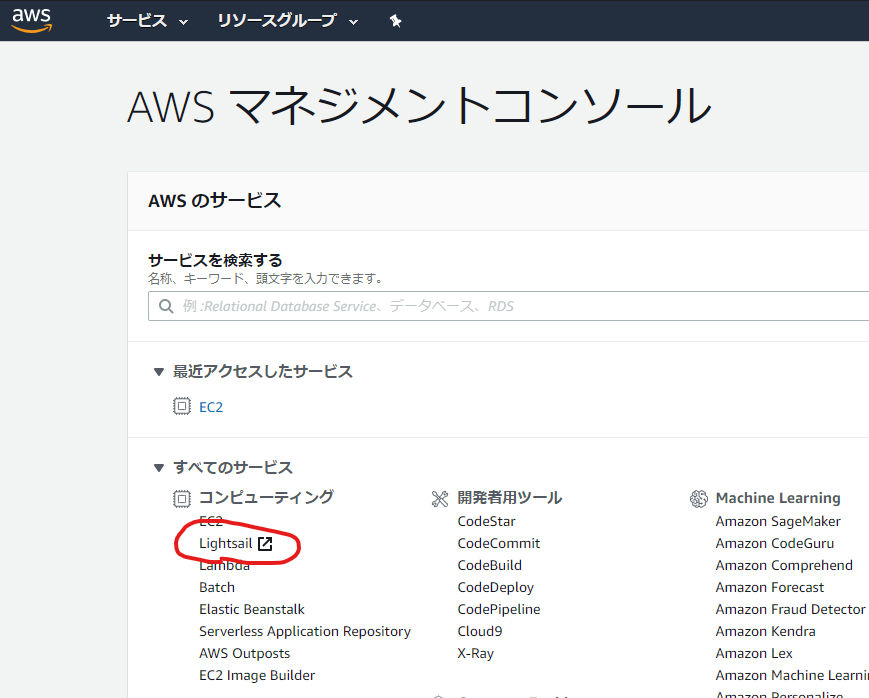869x698 pixels.
Task: Click the AWS のサービス panel title
Action: [214, 200]
